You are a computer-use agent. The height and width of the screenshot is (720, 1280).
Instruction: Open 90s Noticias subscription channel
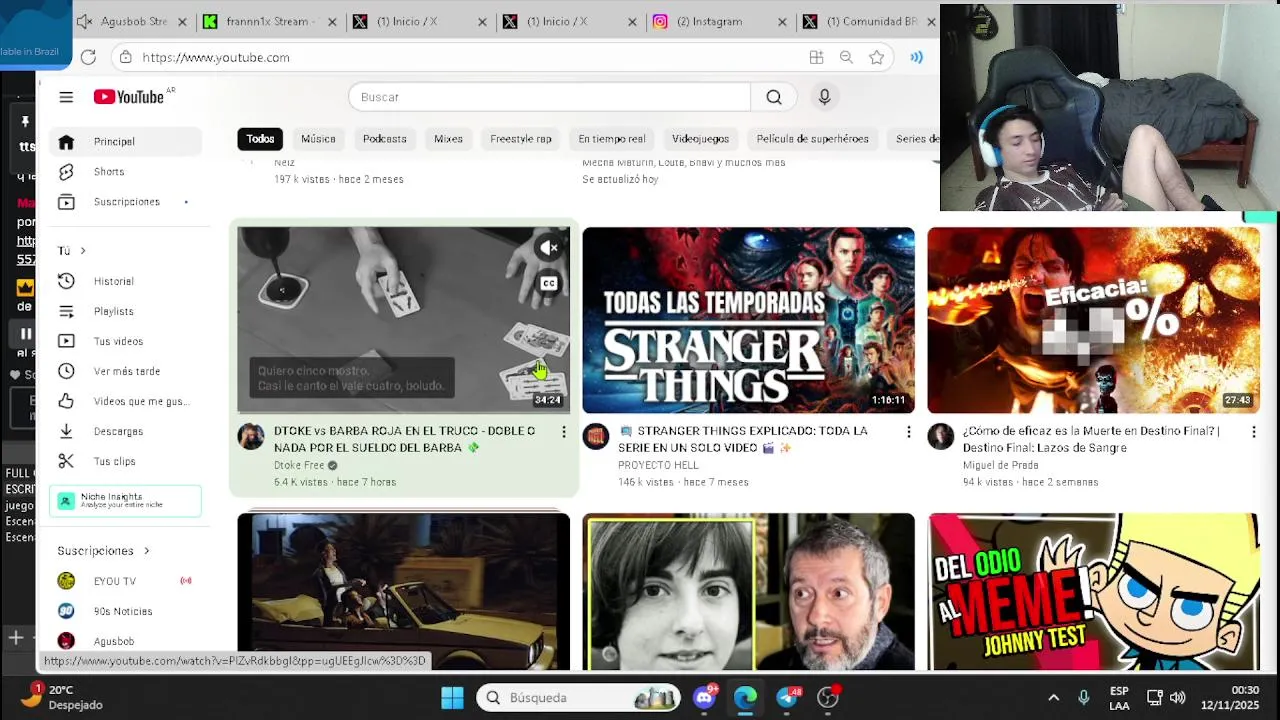[x=125, y=611]
